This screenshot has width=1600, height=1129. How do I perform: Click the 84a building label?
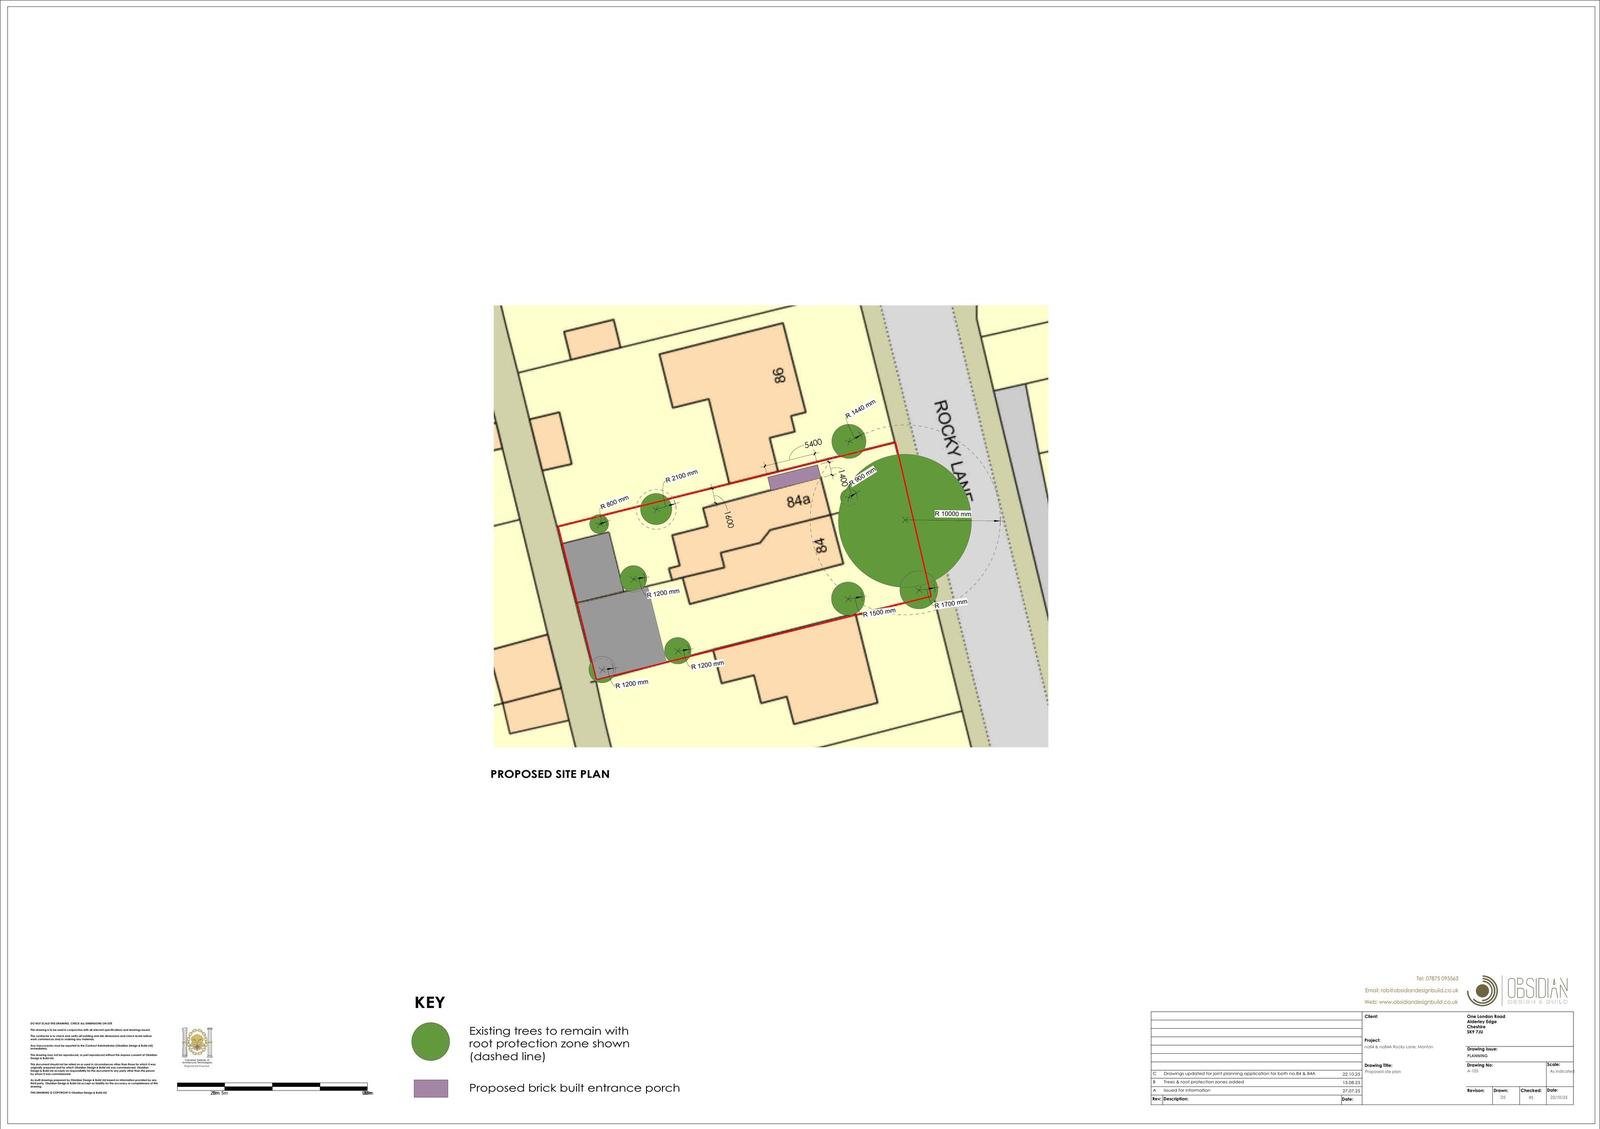point(798,501)
